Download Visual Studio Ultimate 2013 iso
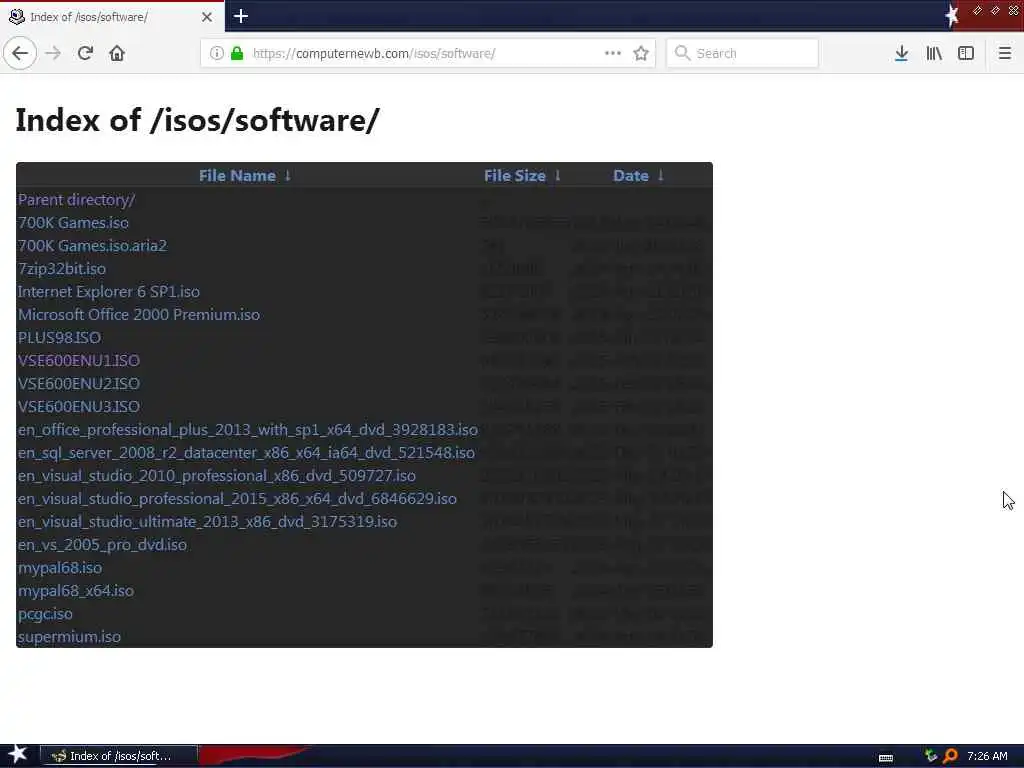The height and width of the screenshot is (768, 1024). (x=207, y=522)
